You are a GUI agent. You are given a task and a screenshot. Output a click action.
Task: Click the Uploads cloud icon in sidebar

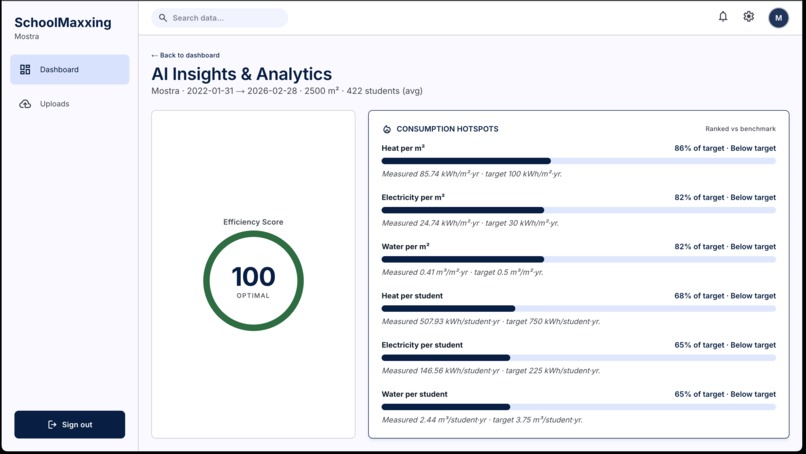[x=25, y=104]
